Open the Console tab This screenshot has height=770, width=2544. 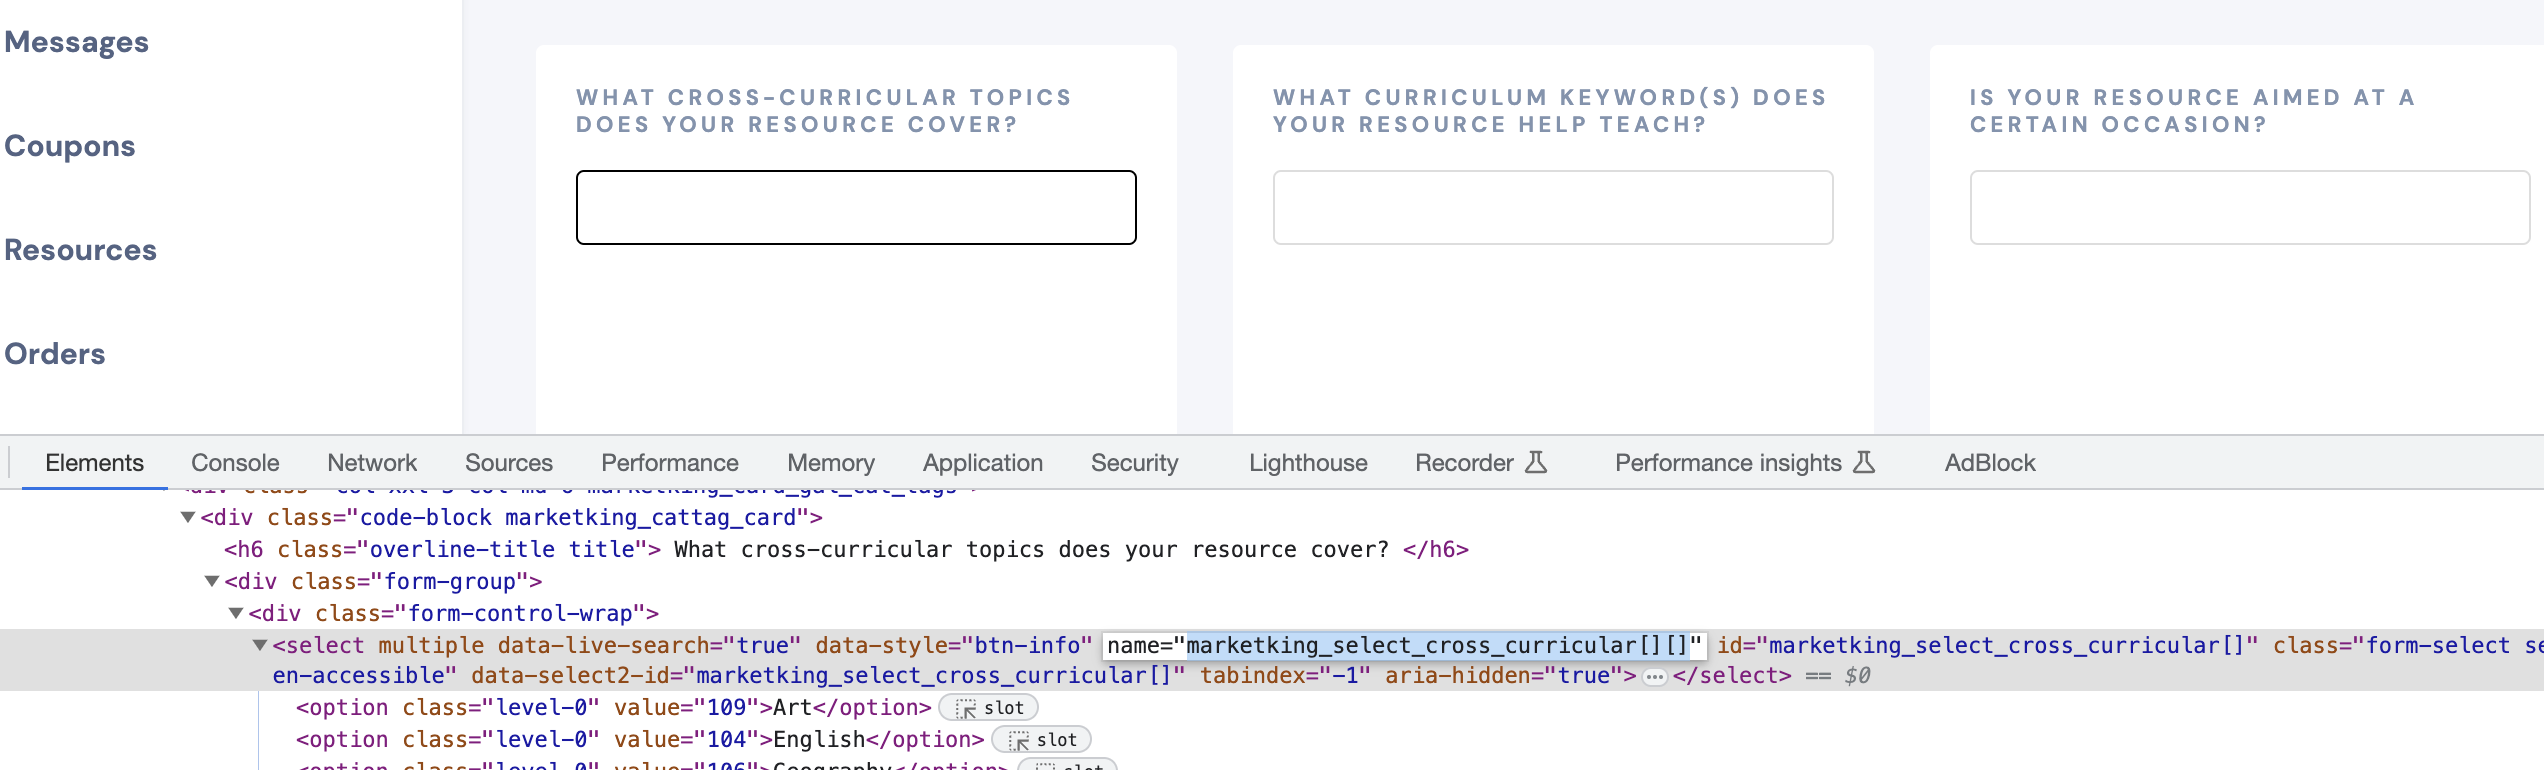(x=235, y=463)
